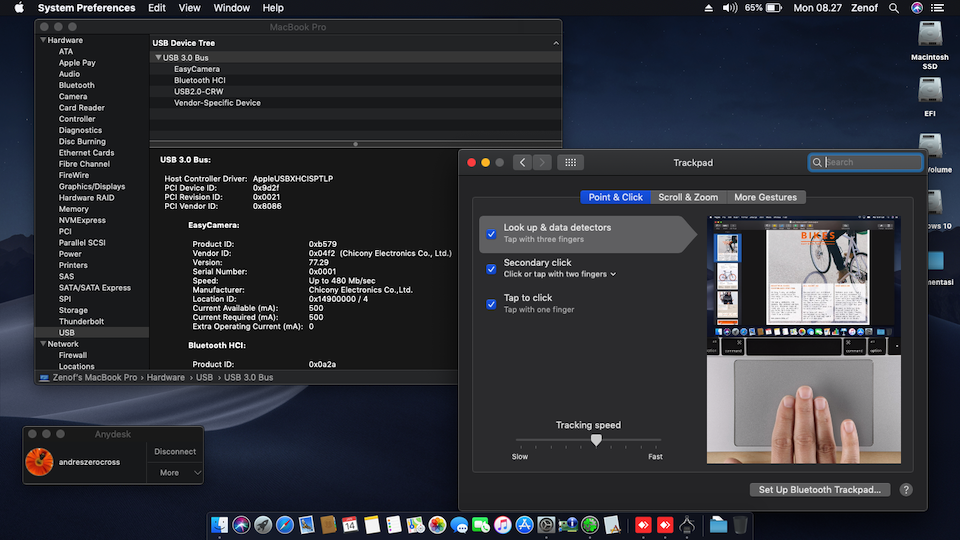Screen dimensions: 960x540
Task: Open Maps icon in the Dock
Action: coord(415,525)
